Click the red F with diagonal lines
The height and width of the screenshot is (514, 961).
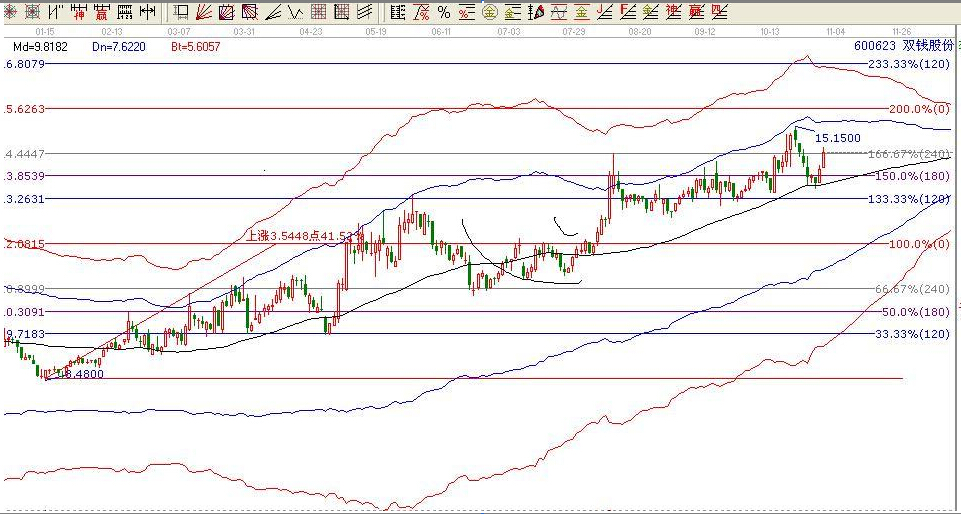click(x=627, y=12)
